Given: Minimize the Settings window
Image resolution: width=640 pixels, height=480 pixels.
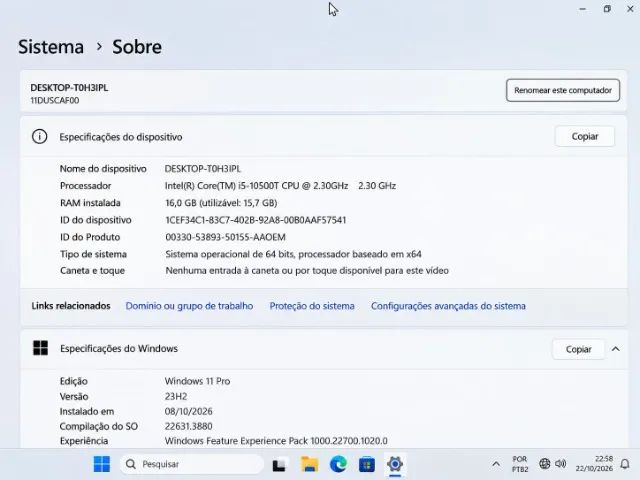Looking at the screenshot, I should (582, 9).
